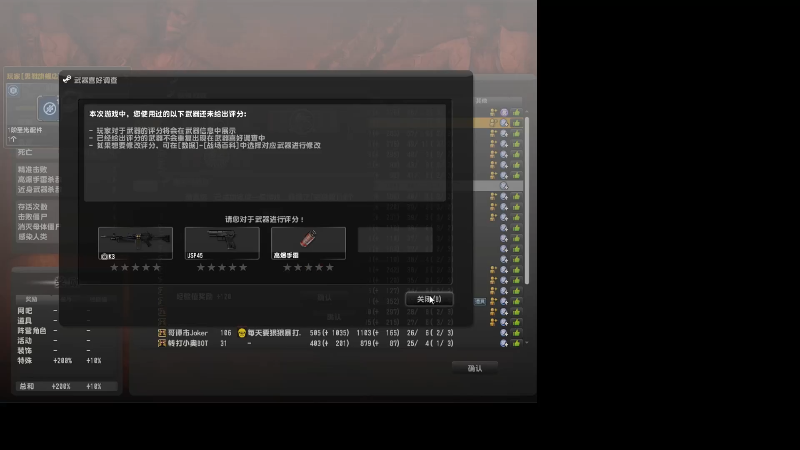Click the 活动 bonus row label
800x450 pixels.
click(24, 341)
